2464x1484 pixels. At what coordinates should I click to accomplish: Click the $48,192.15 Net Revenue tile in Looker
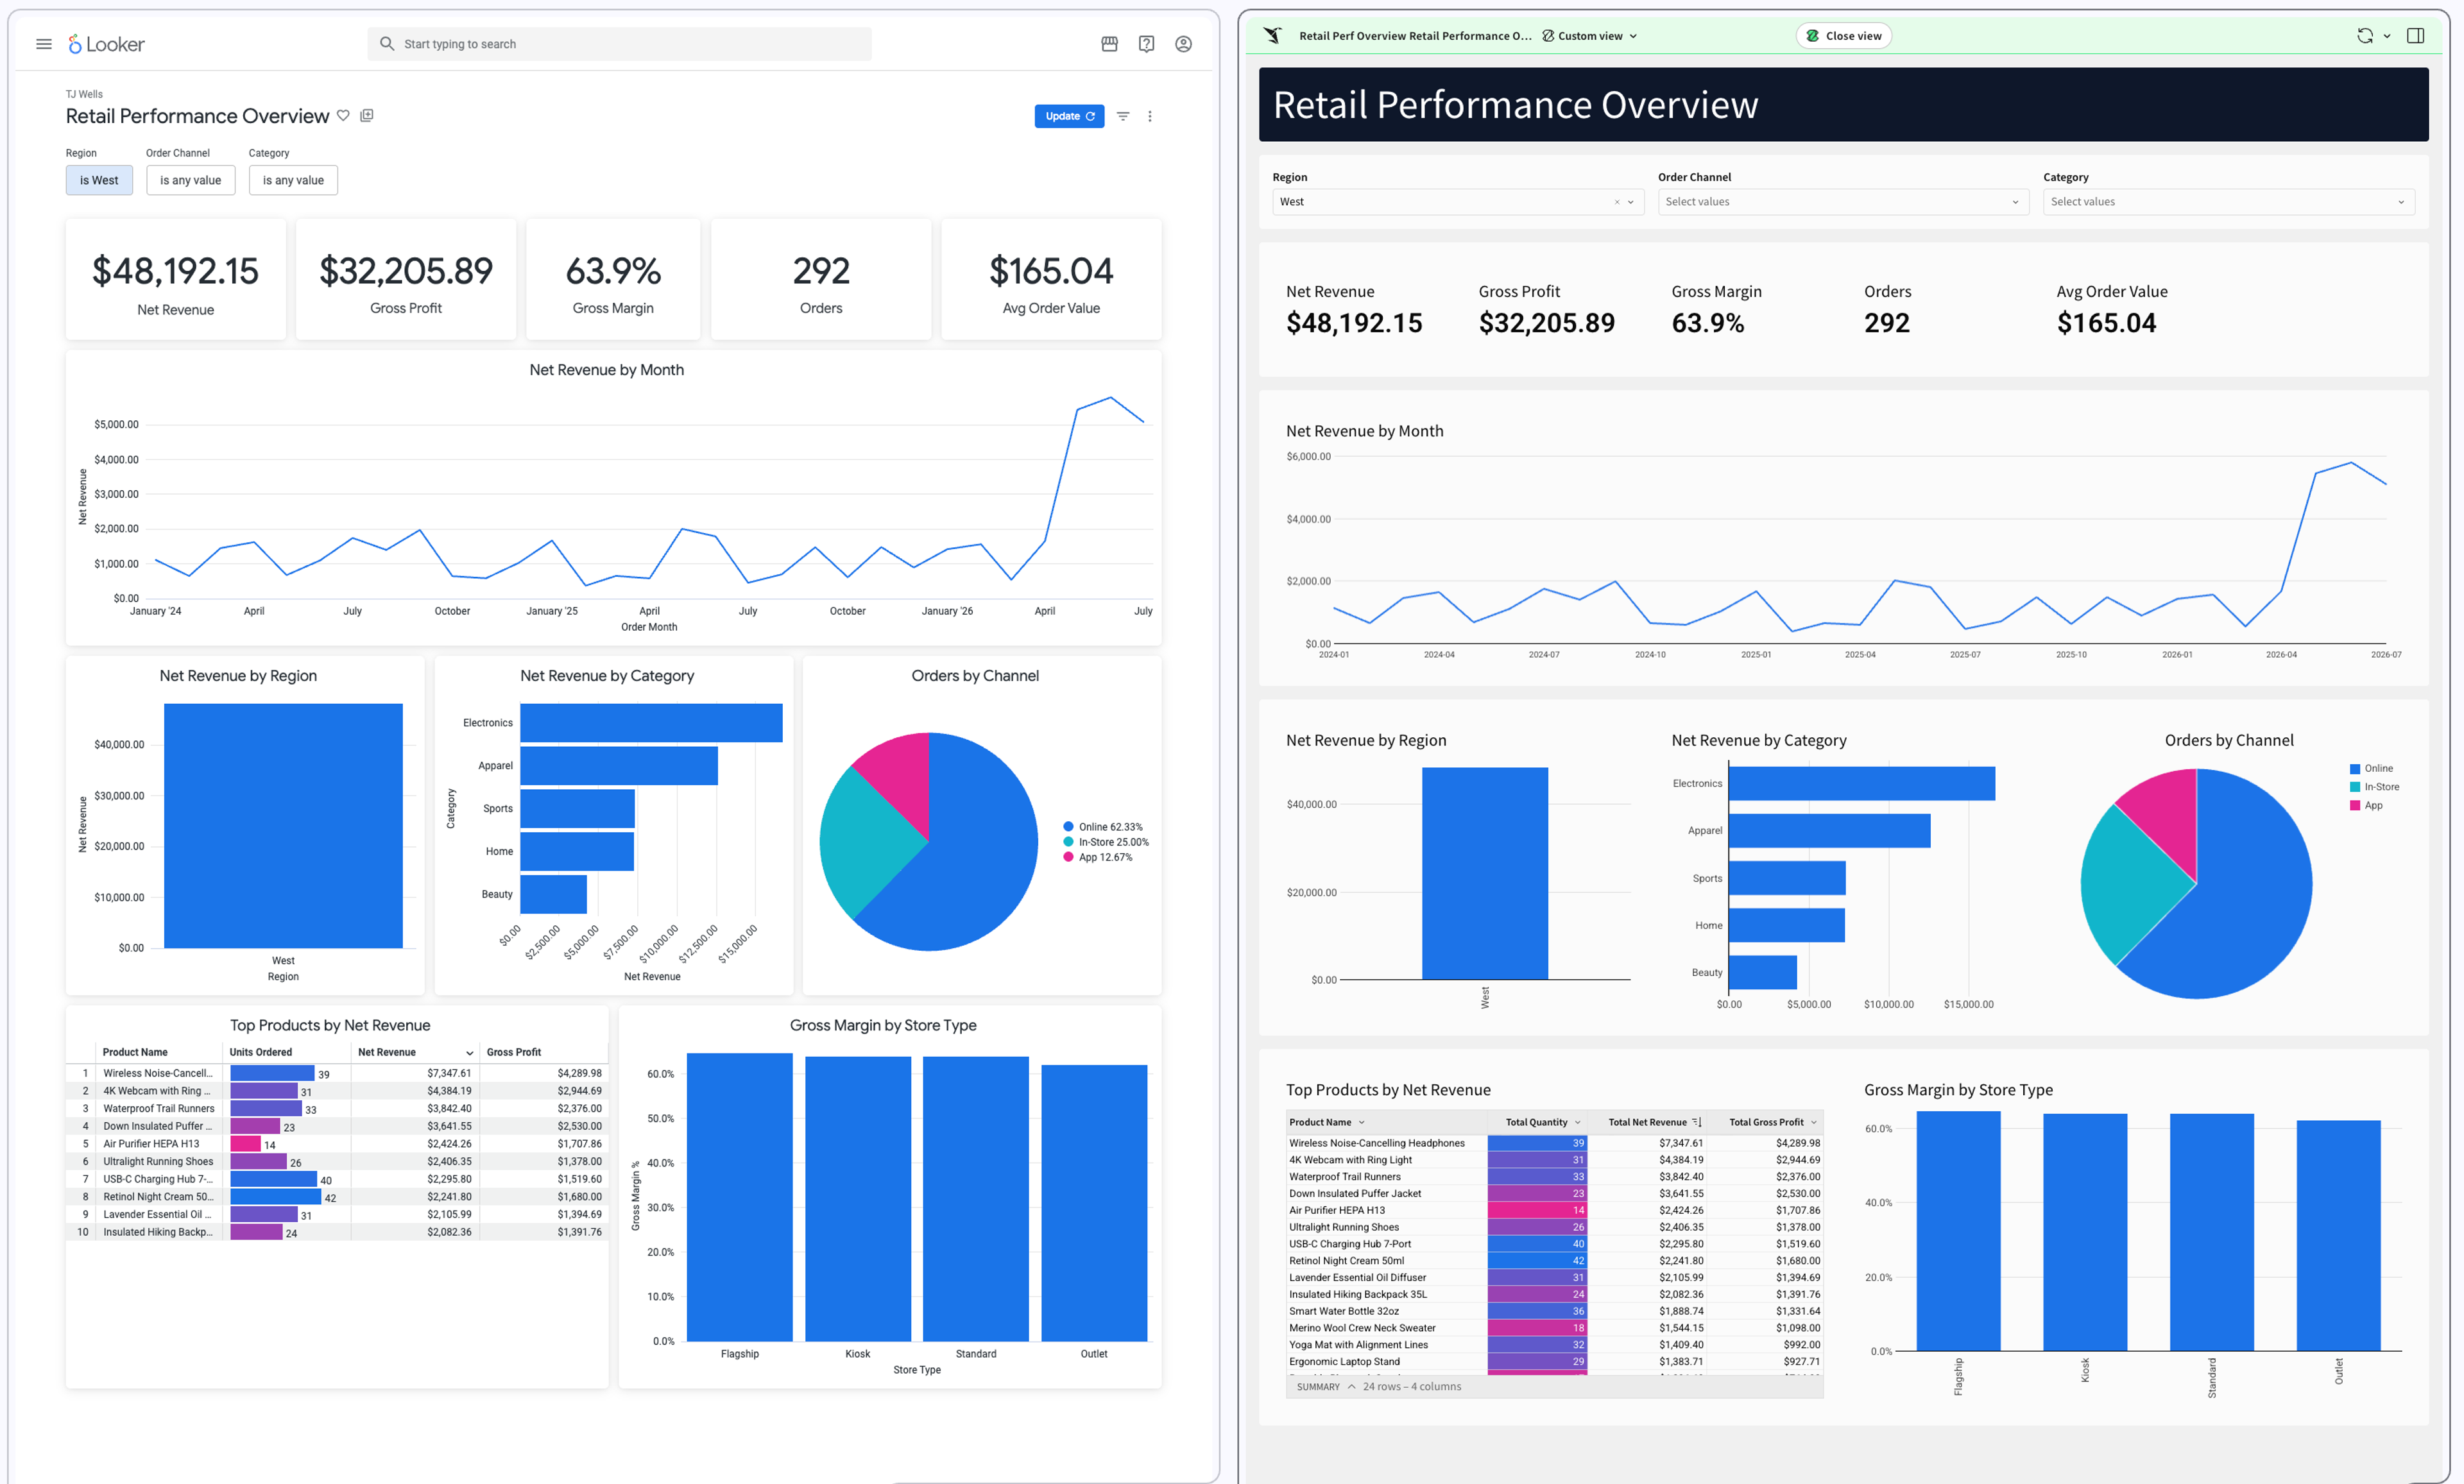coord(176,280)
